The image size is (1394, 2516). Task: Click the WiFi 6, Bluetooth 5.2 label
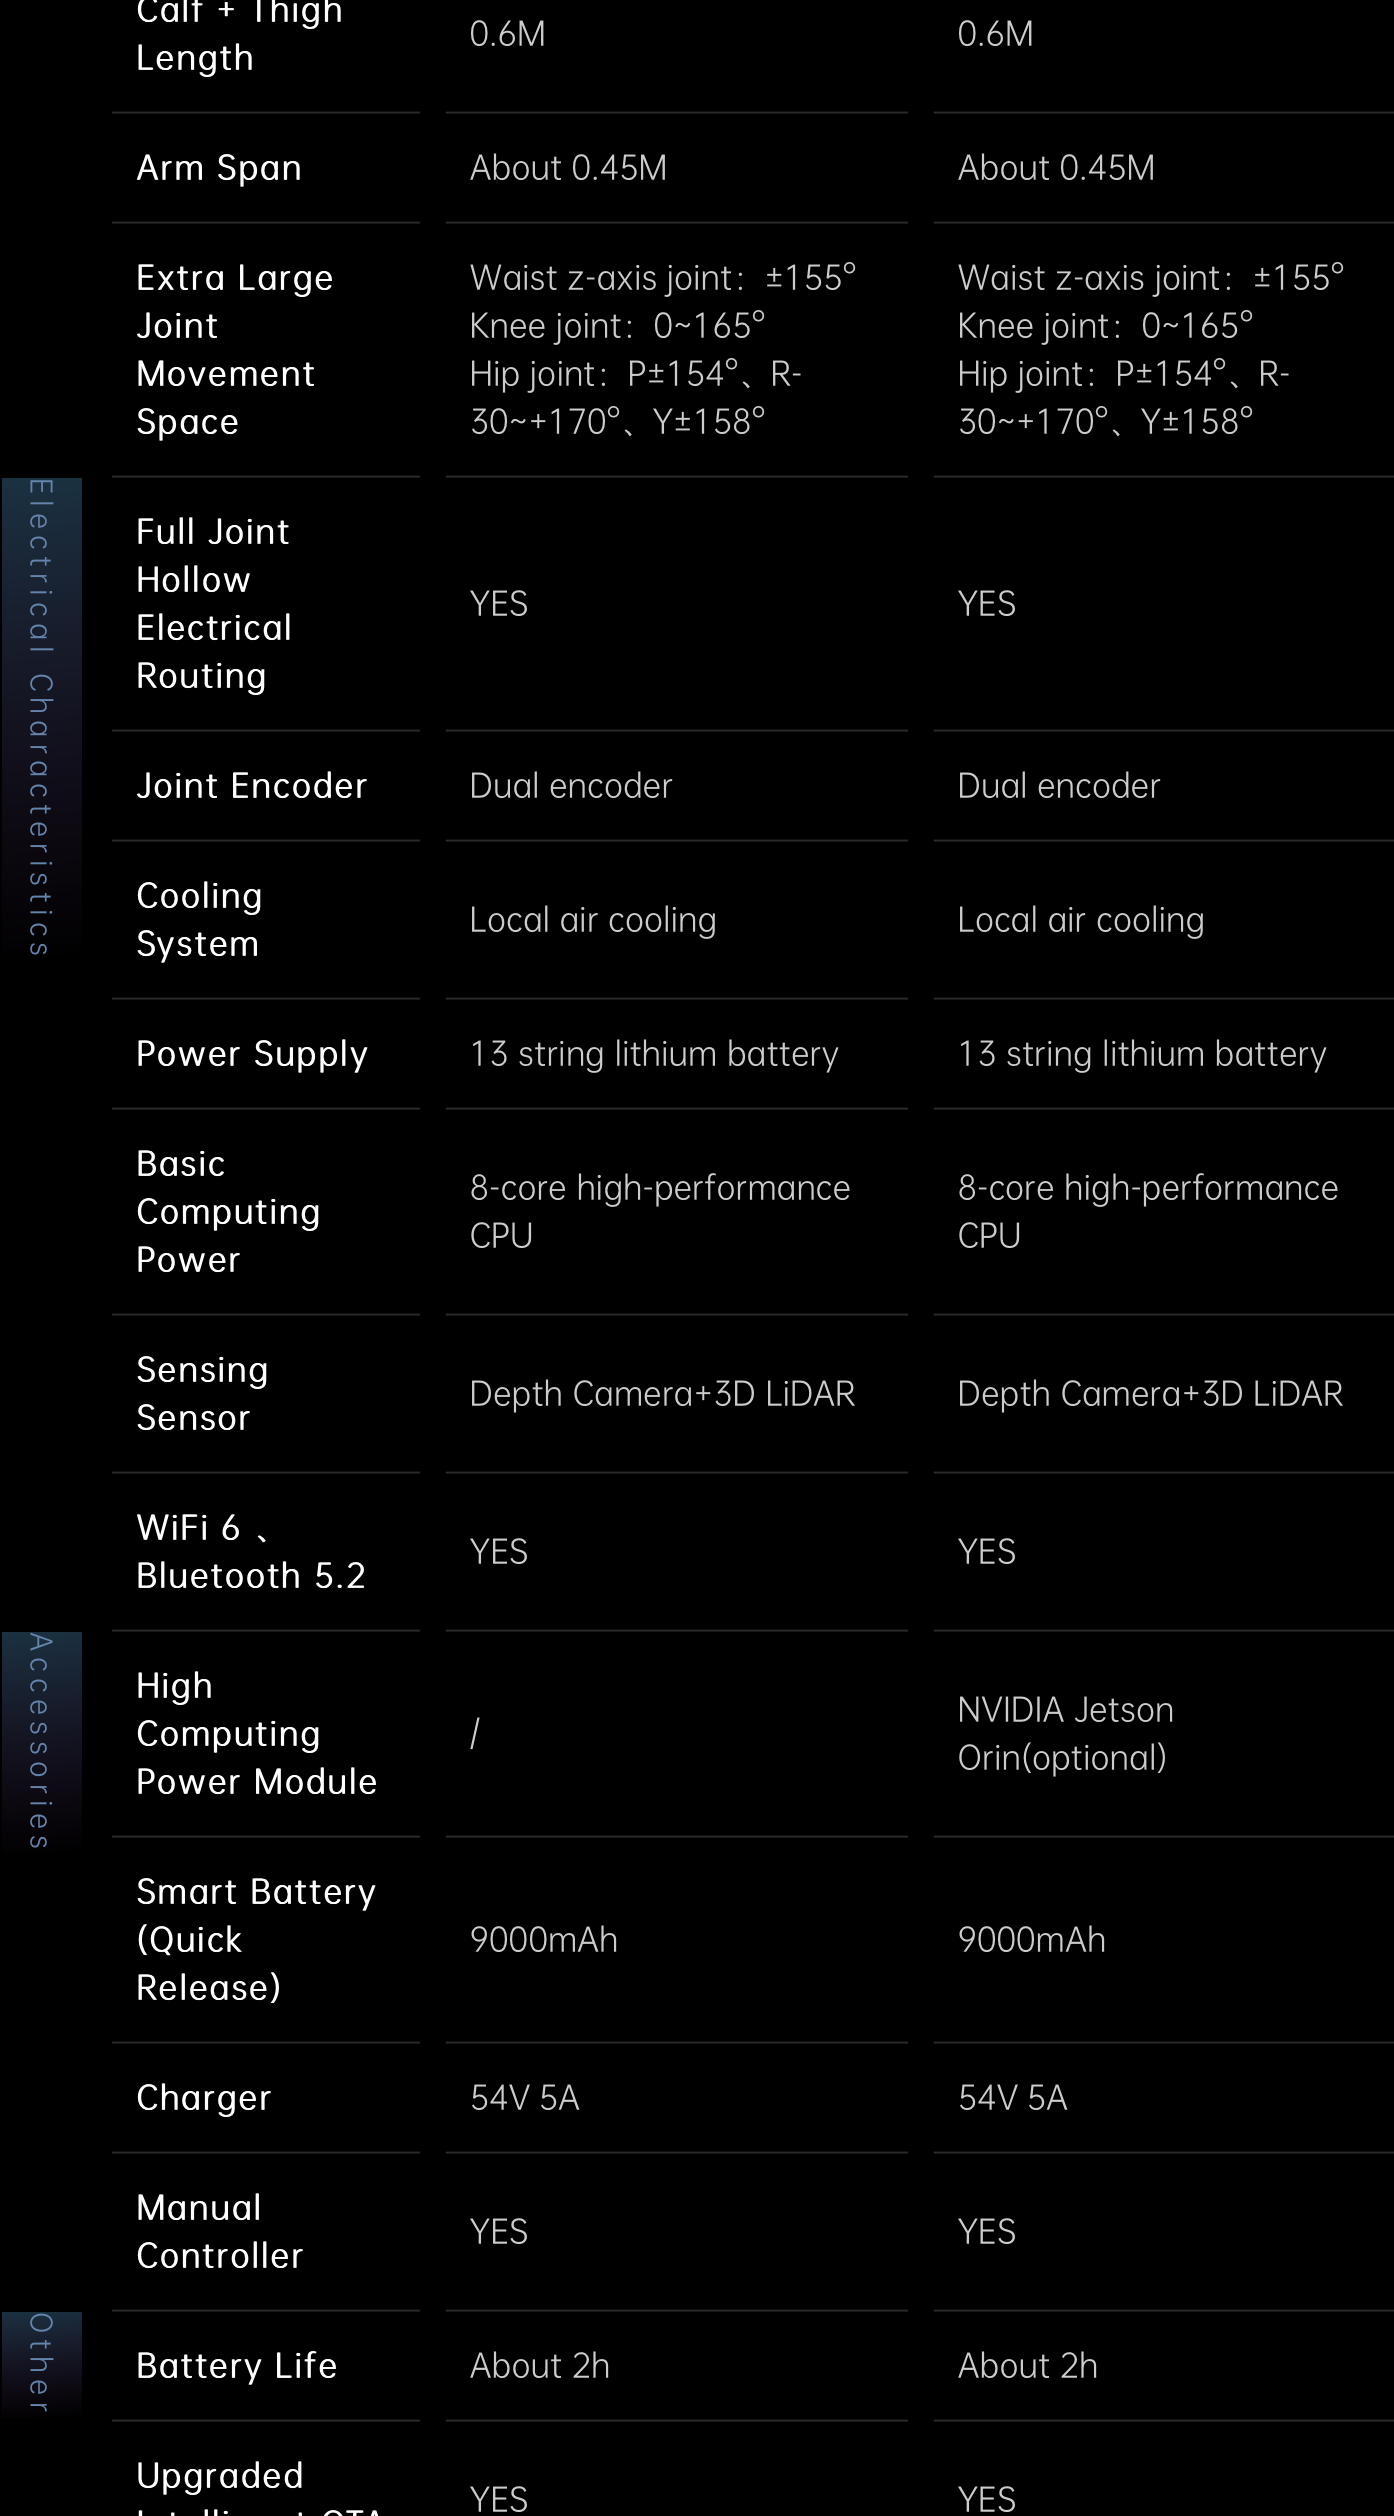tap(251, 1551)
